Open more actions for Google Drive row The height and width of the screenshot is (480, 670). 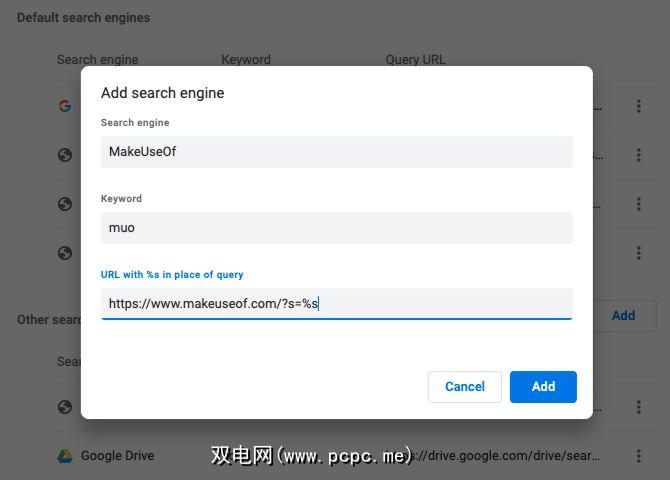[638, 456]
